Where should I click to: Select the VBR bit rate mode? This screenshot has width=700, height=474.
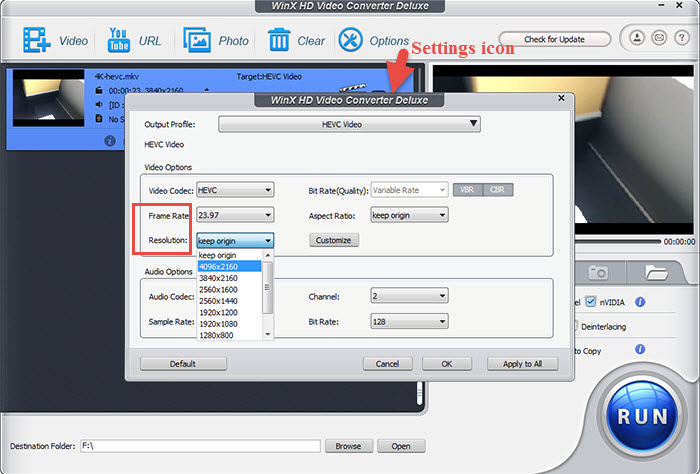point(467,189)
